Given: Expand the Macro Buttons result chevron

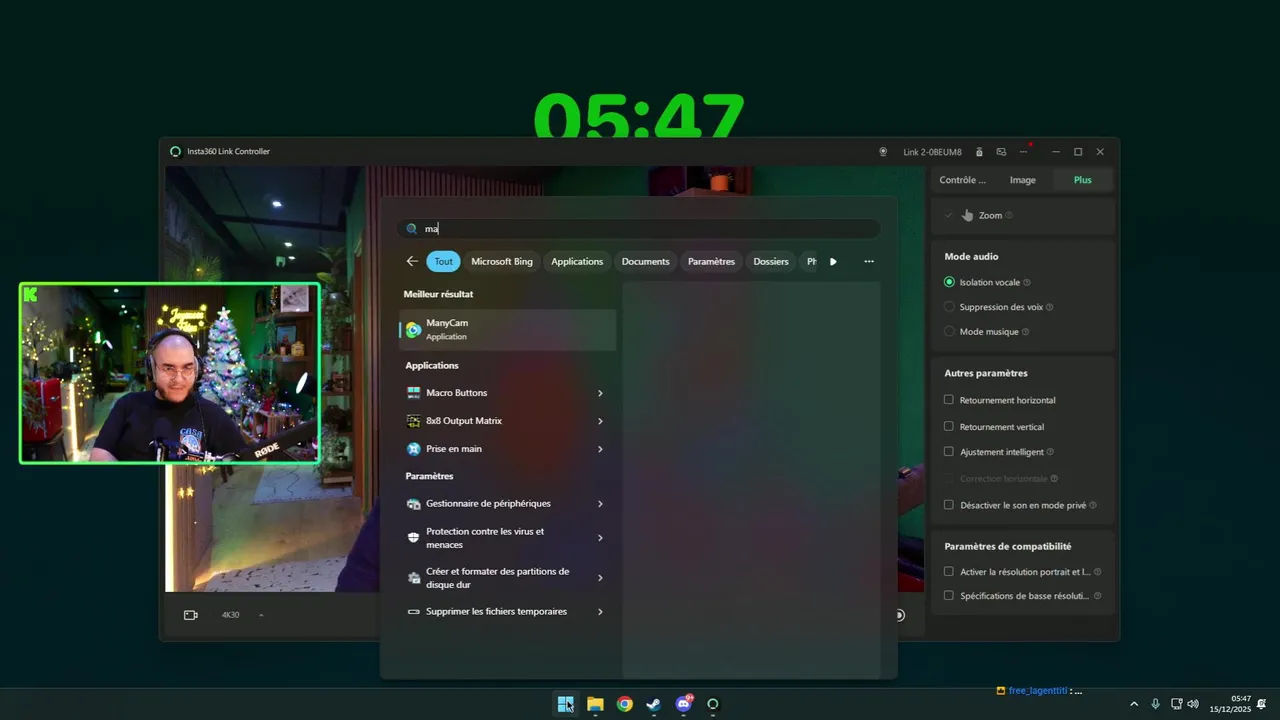Looking at the screenshot, I should click(x=600, y=393).
